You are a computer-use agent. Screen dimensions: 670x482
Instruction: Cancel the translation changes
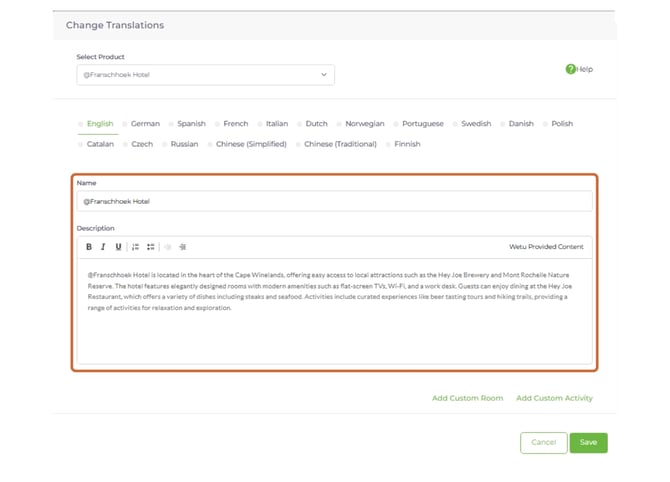click(x=544, y=442)
